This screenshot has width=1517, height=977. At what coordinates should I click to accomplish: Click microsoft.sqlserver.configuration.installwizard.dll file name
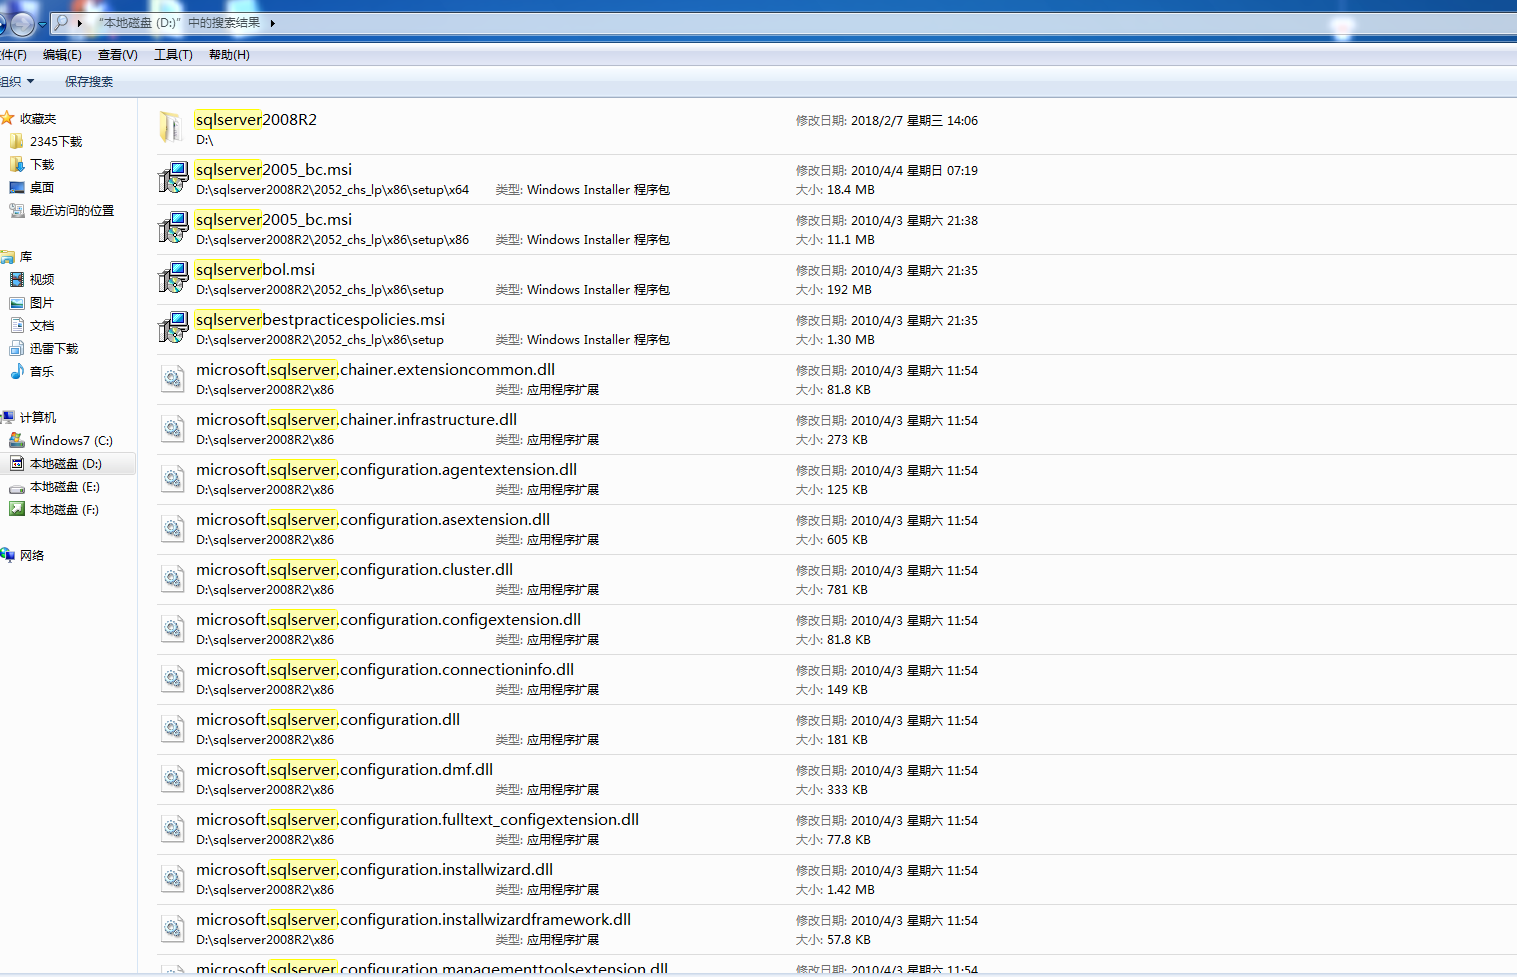374,870
